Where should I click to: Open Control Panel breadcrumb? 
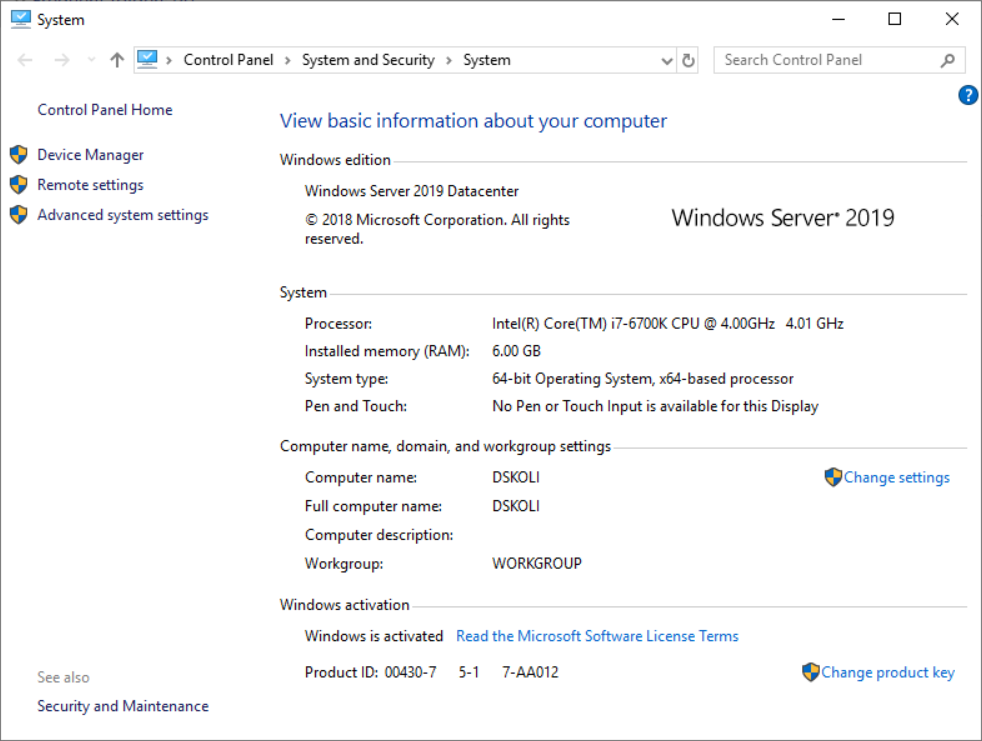[228, 60]
